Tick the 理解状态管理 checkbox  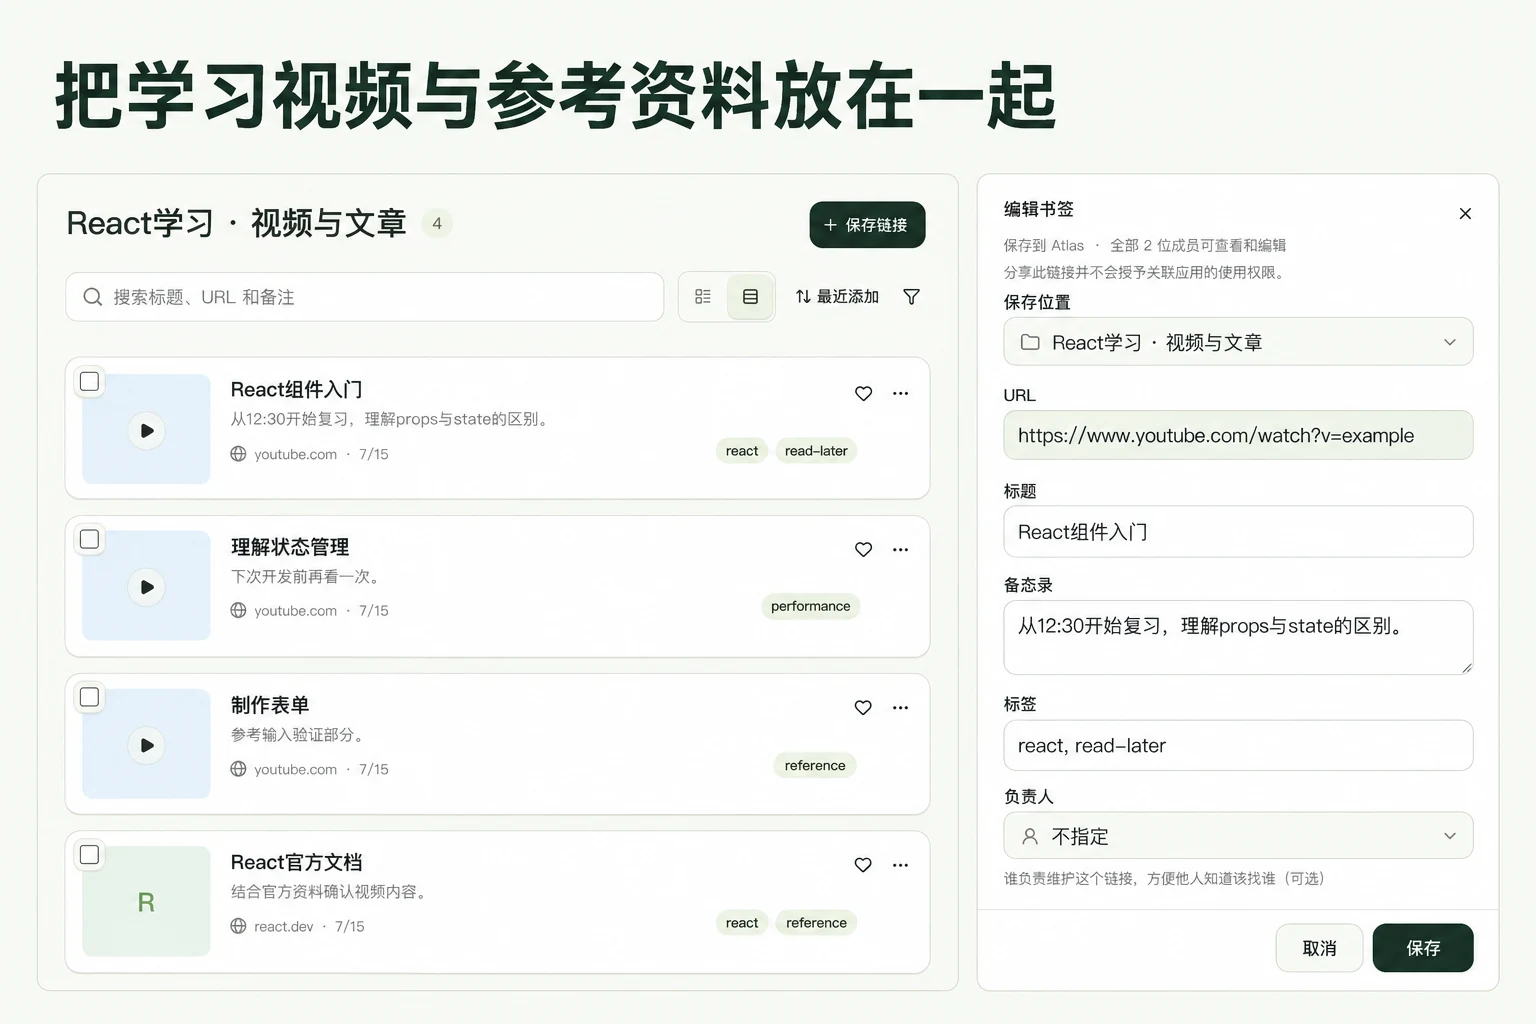(90, 539)
